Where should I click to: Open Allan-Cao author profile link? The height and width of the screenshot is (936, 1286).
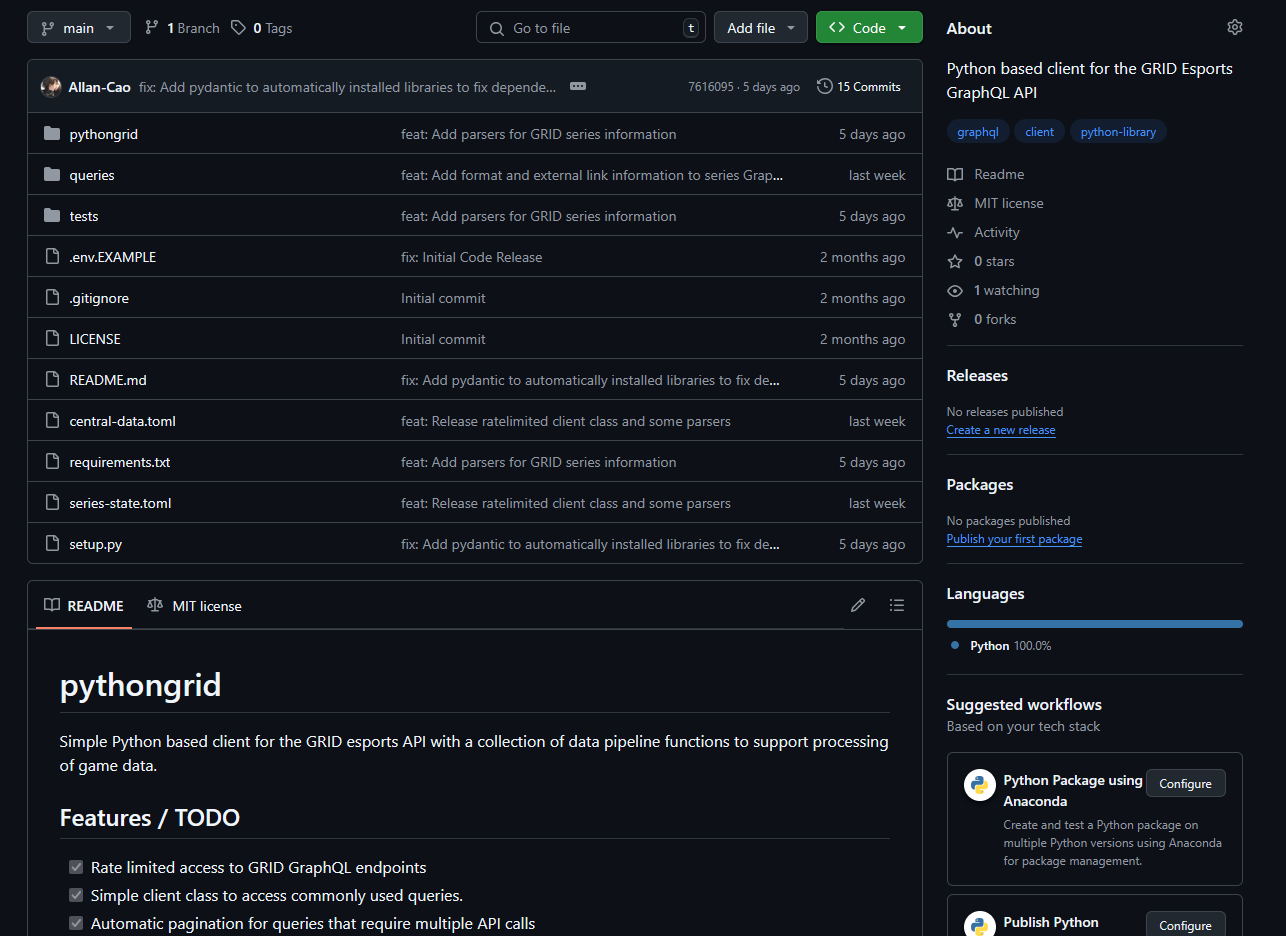click(100, 87)
